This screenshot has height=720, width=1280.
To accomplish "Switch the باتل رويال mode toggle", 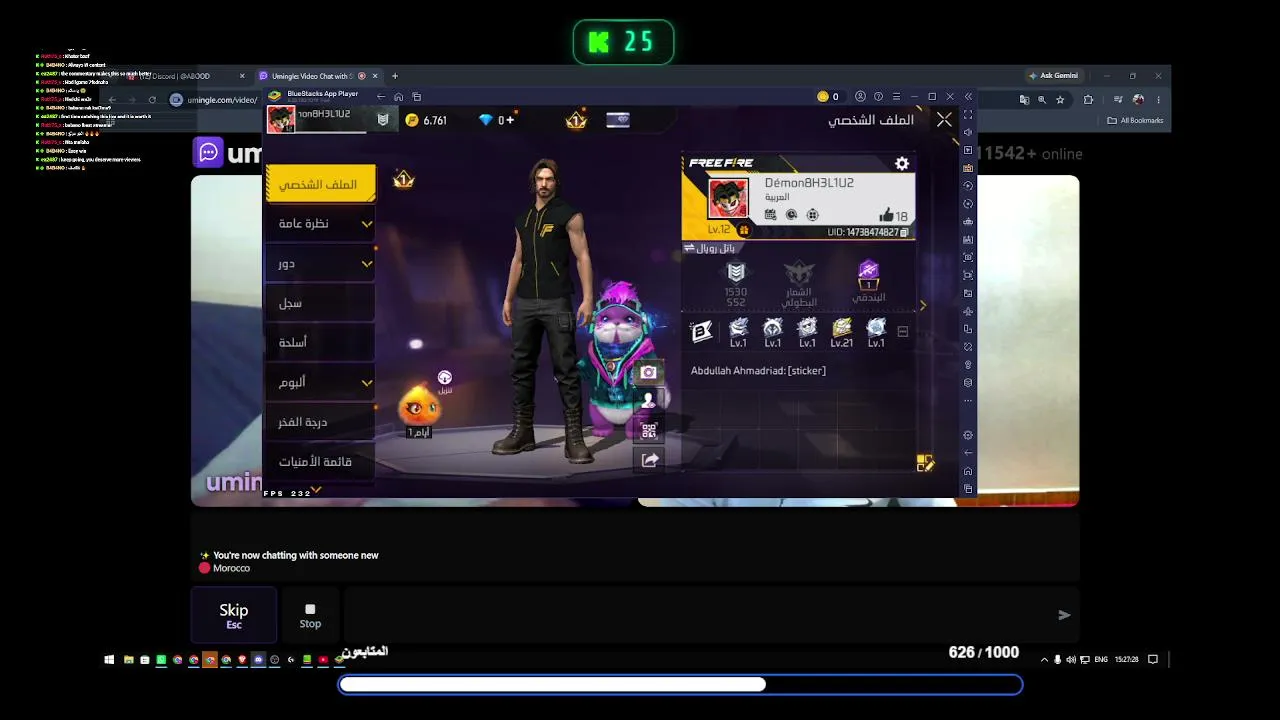I will pos(709,248).
